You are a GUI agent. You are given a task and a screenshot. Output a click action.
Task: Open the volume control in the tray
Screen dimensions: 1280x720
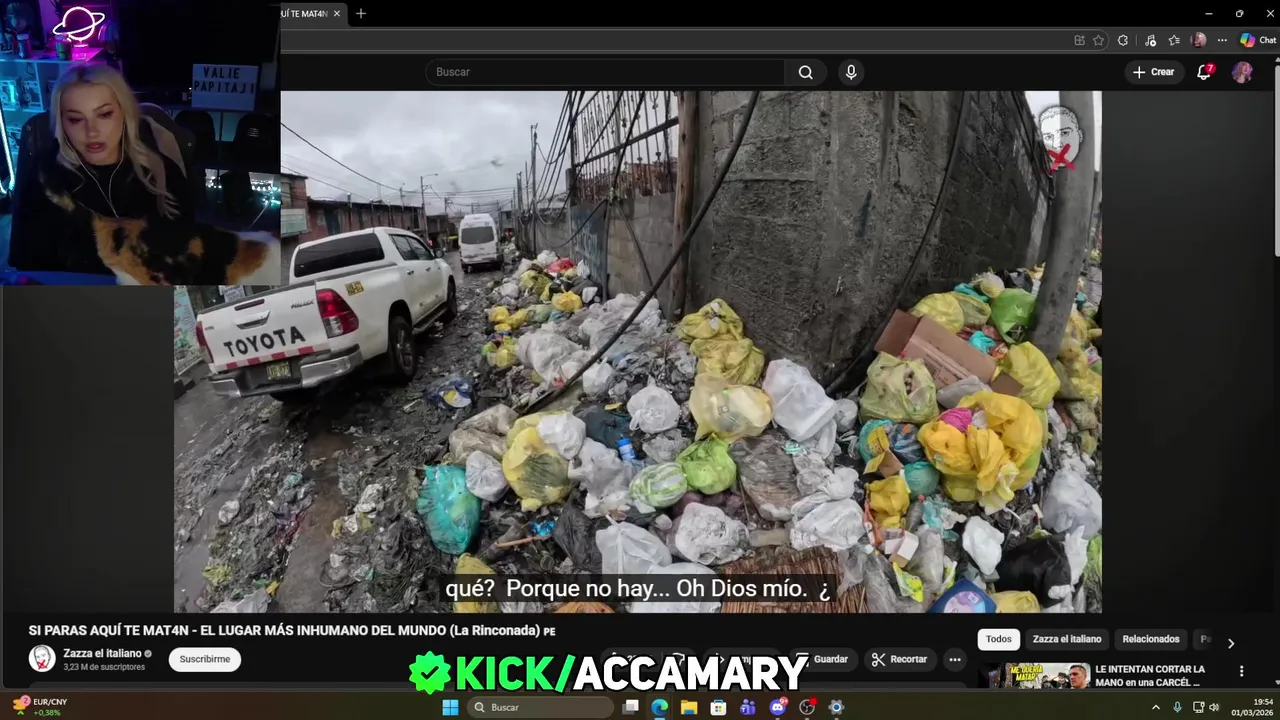[x=1215, y=707]
